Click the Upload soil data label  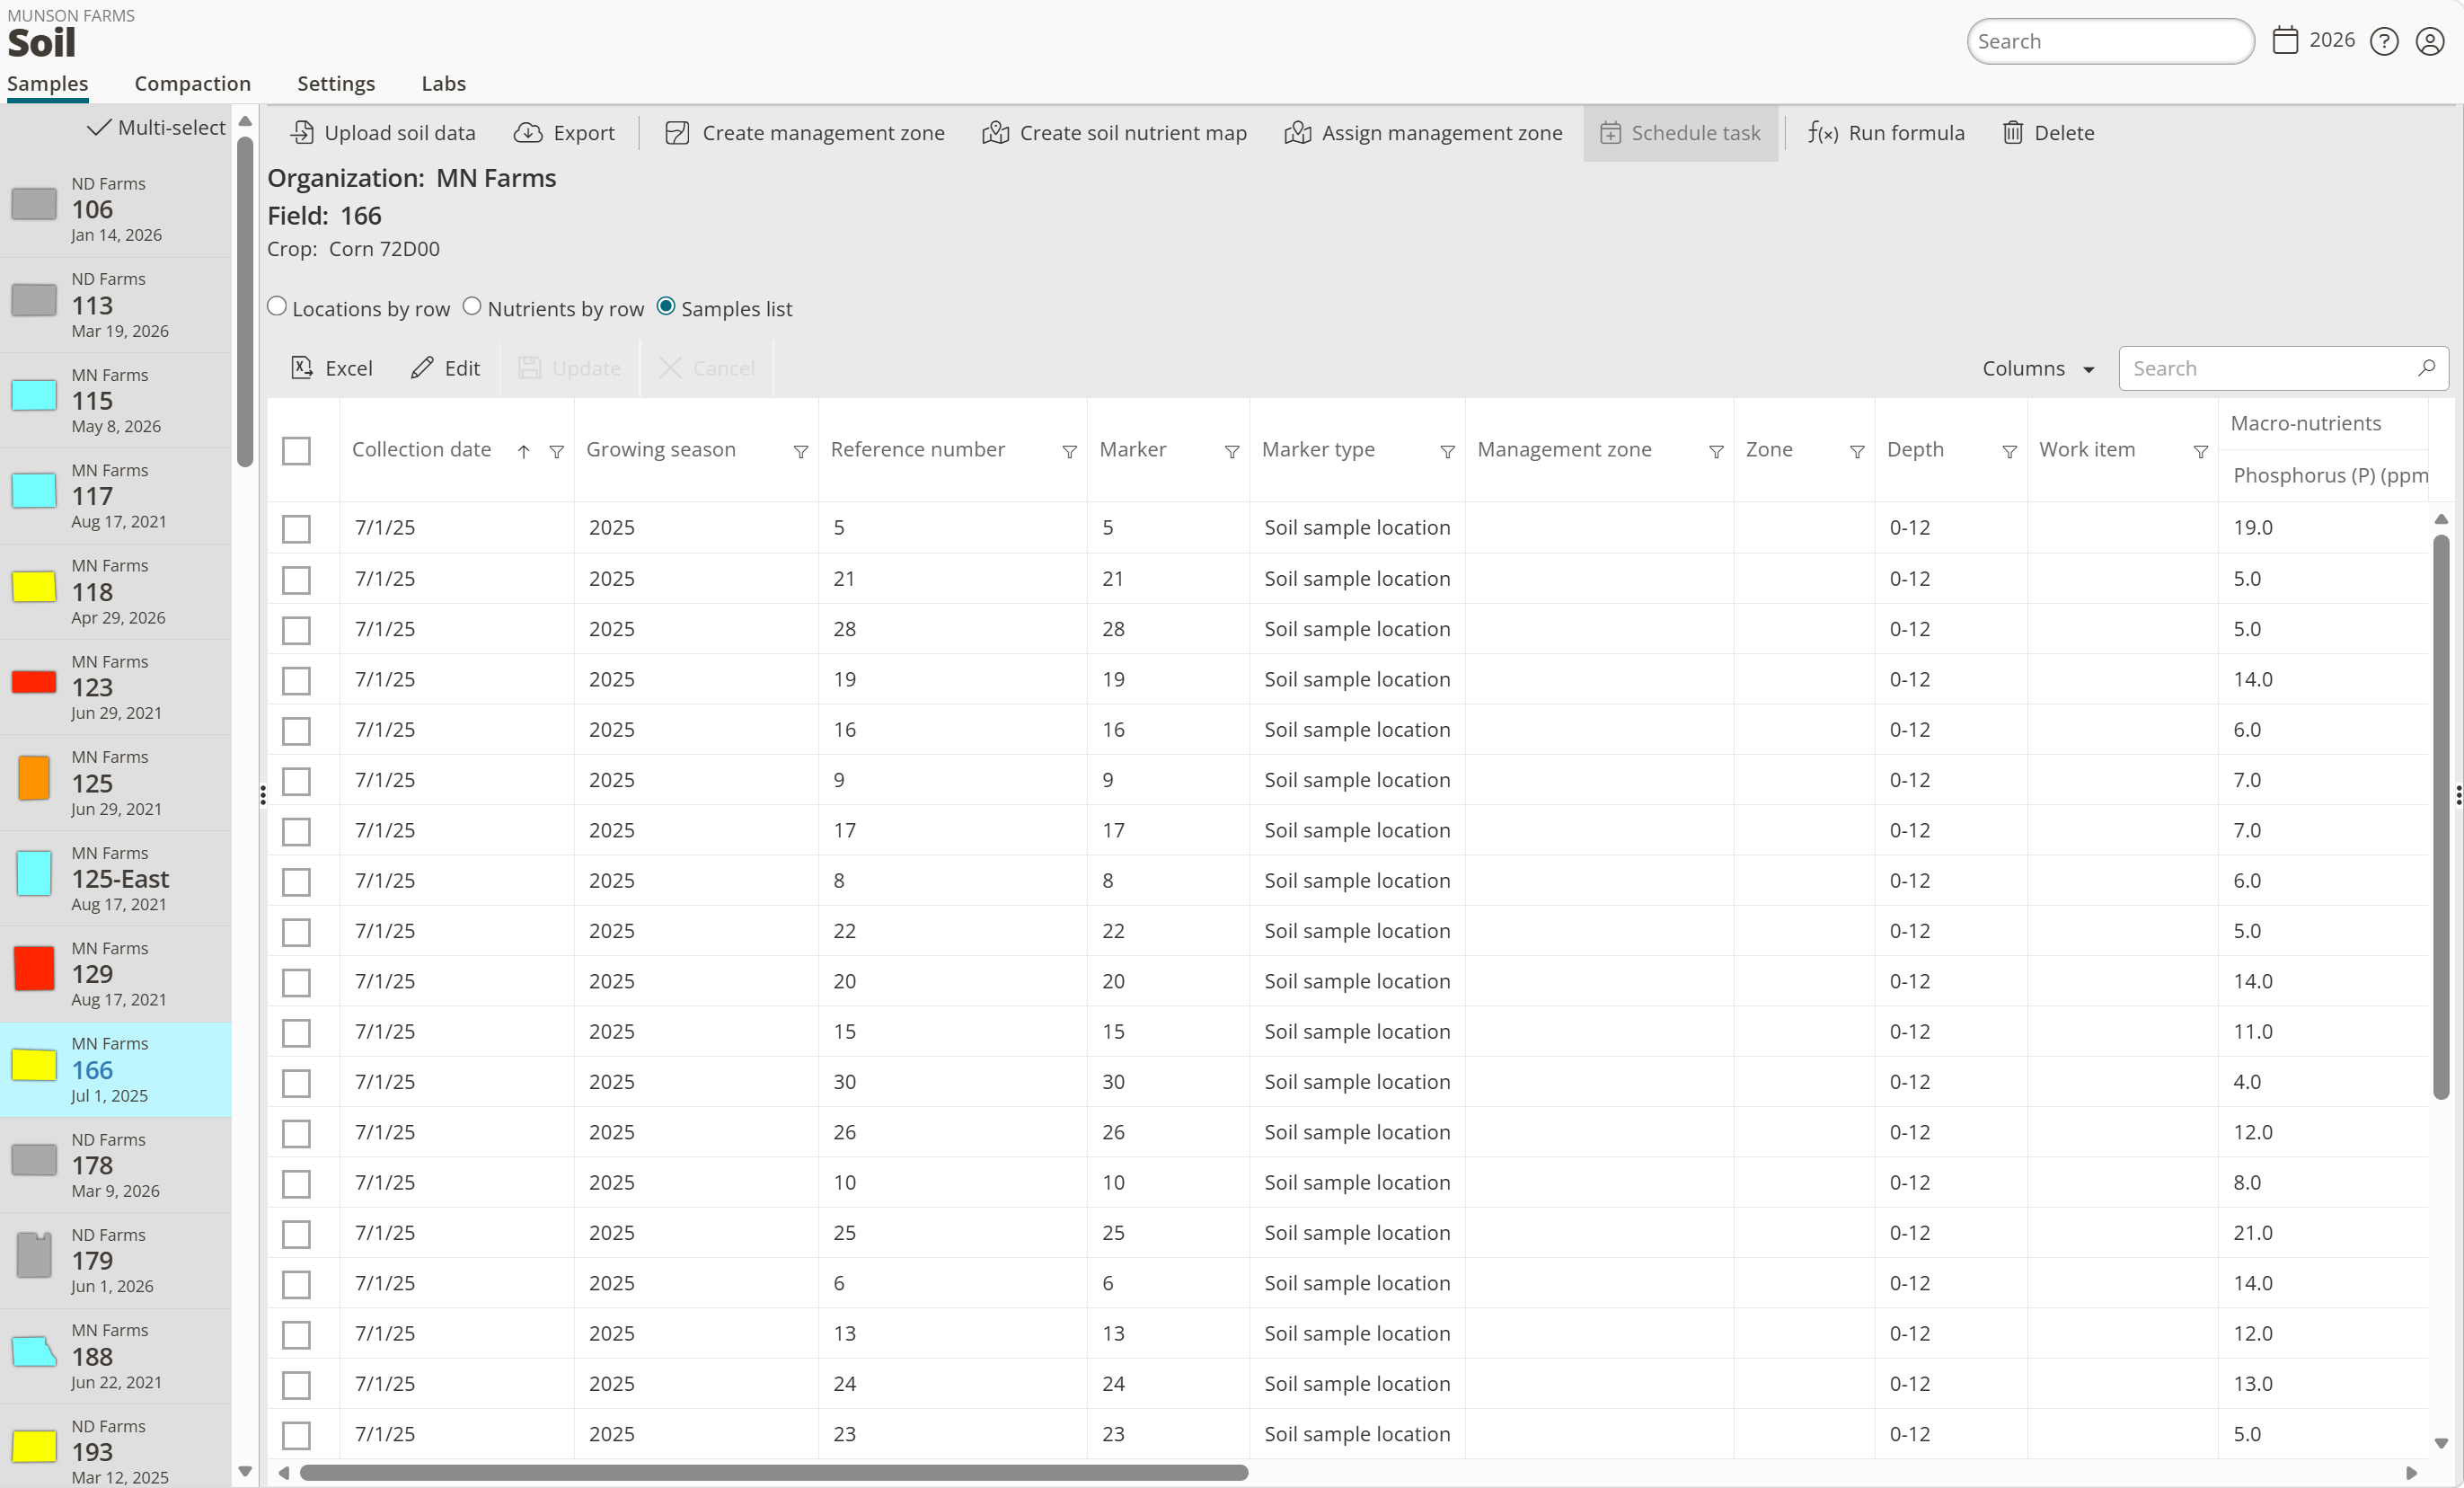[400, 133]
